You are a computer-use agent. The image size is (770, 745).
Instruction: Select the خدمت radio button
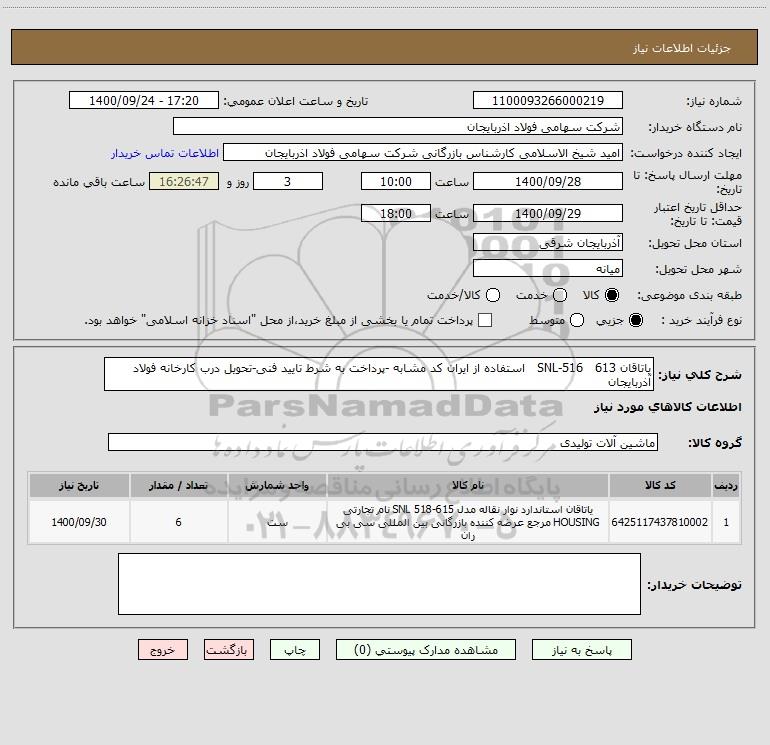pos(560,295)
